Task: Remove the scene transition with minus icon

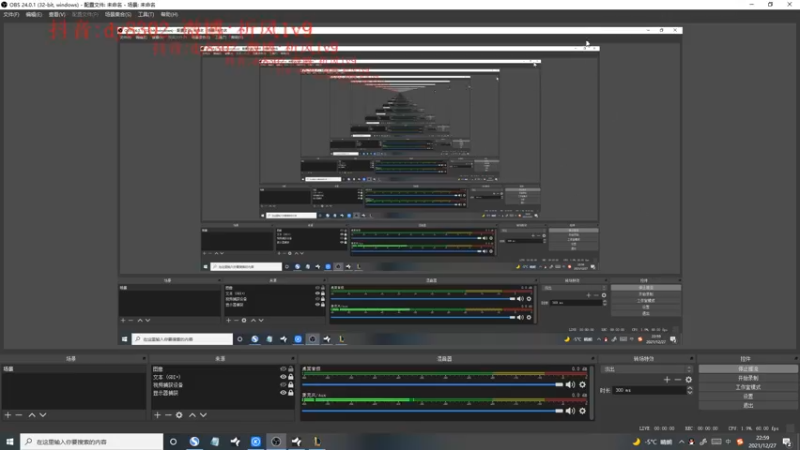Action: (x=678, y=380)
